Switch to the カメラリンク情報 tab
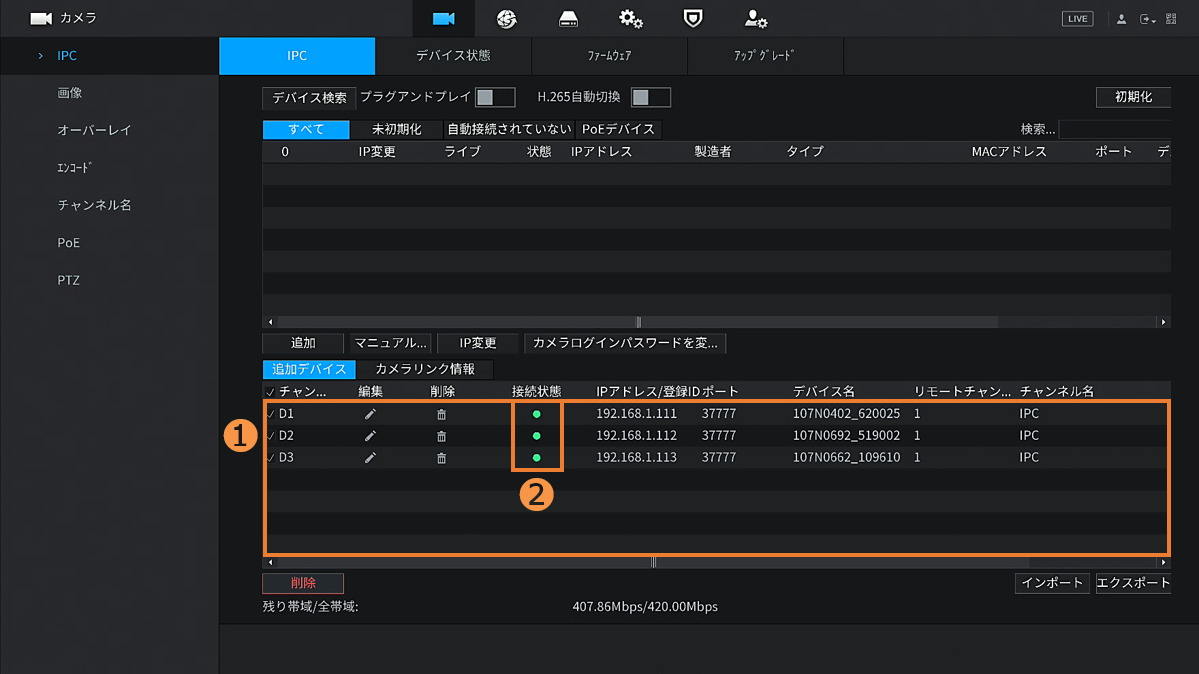This screenshot has width=1199, height=674. point(425,369)
